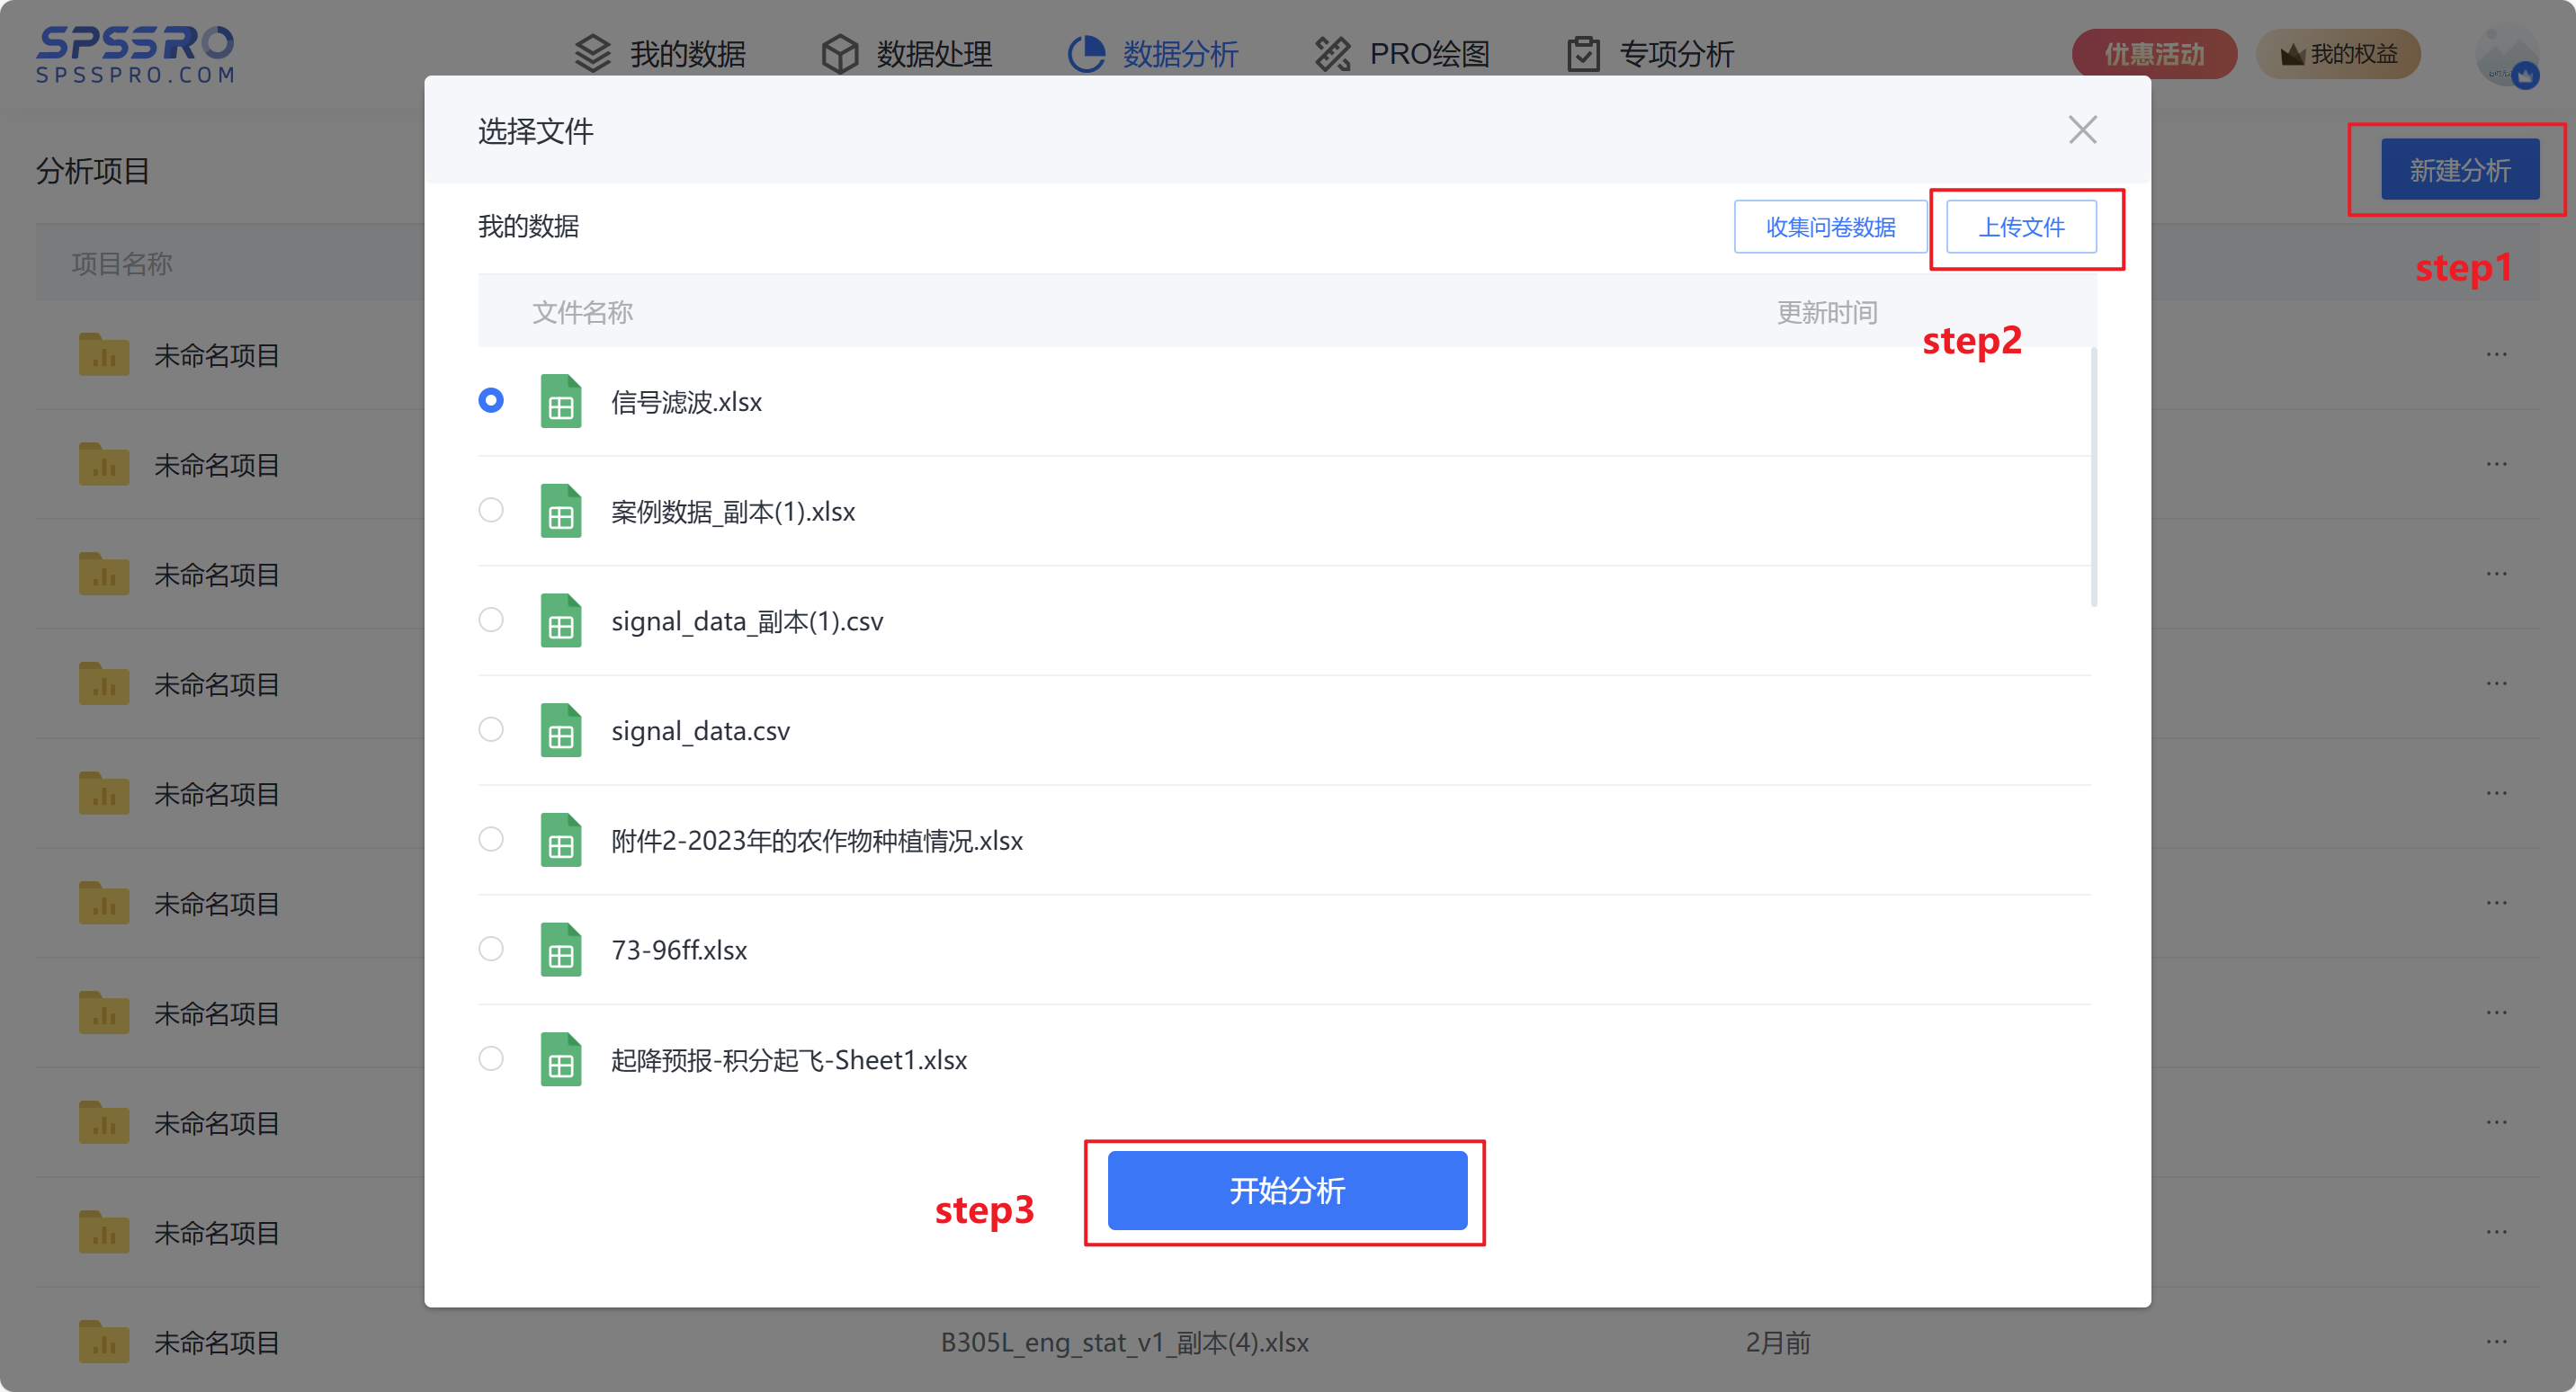Click file name 信号滤波.xlsx
The height and width of the screenshot is (1392, 2576).
[x=687, y=402]
